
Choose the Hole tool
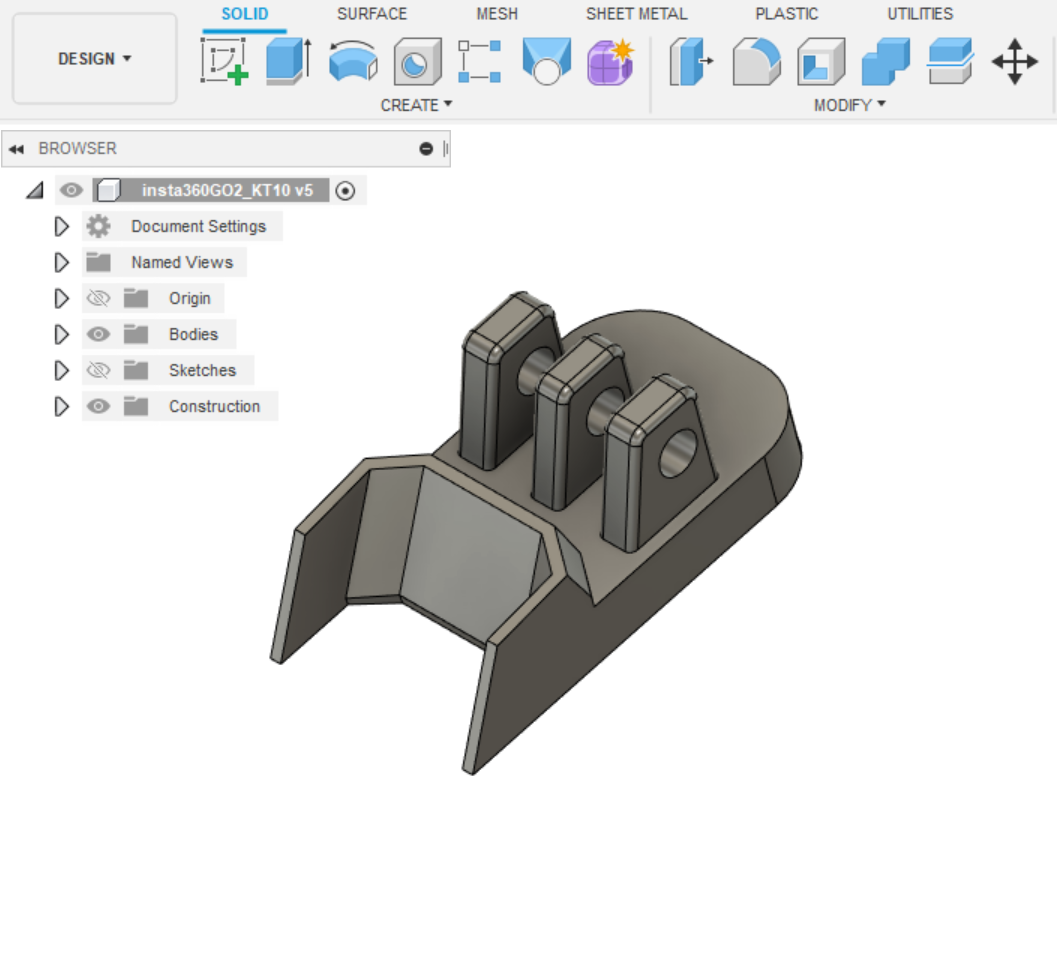click(417, 61)
